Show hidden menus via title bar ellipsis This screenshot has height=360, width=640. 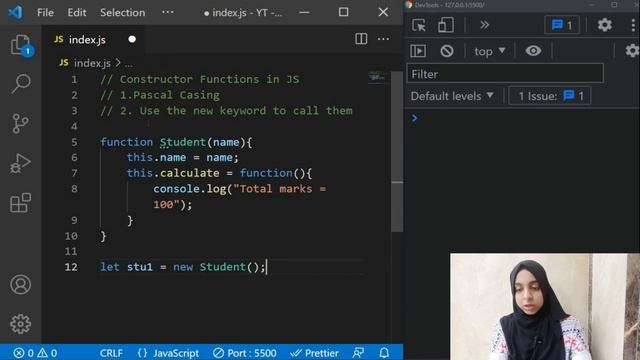(x=168, y=12)
